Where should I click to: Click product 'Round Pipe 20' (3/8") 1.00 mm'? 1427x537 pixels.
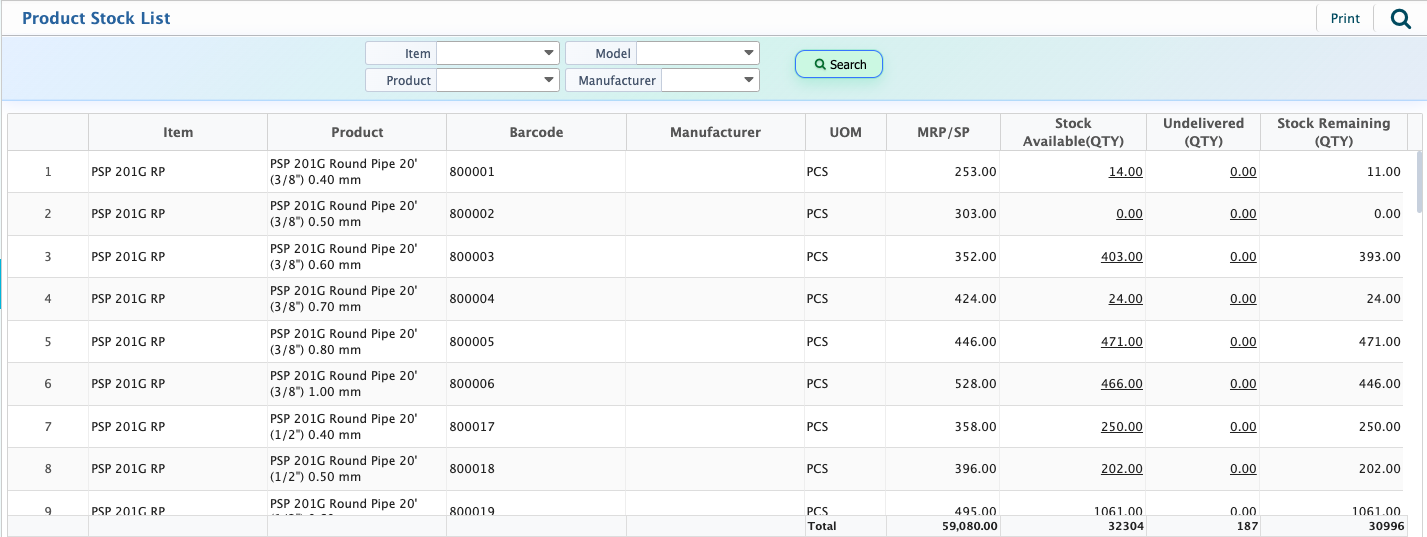(x=343, y=384)
